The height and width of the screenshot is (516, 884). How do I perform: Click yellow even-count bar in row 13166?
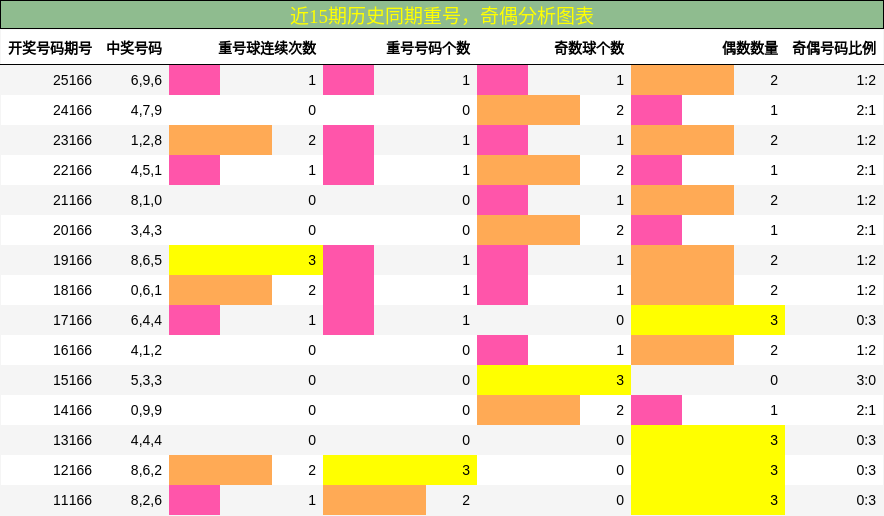pos(708,440)
